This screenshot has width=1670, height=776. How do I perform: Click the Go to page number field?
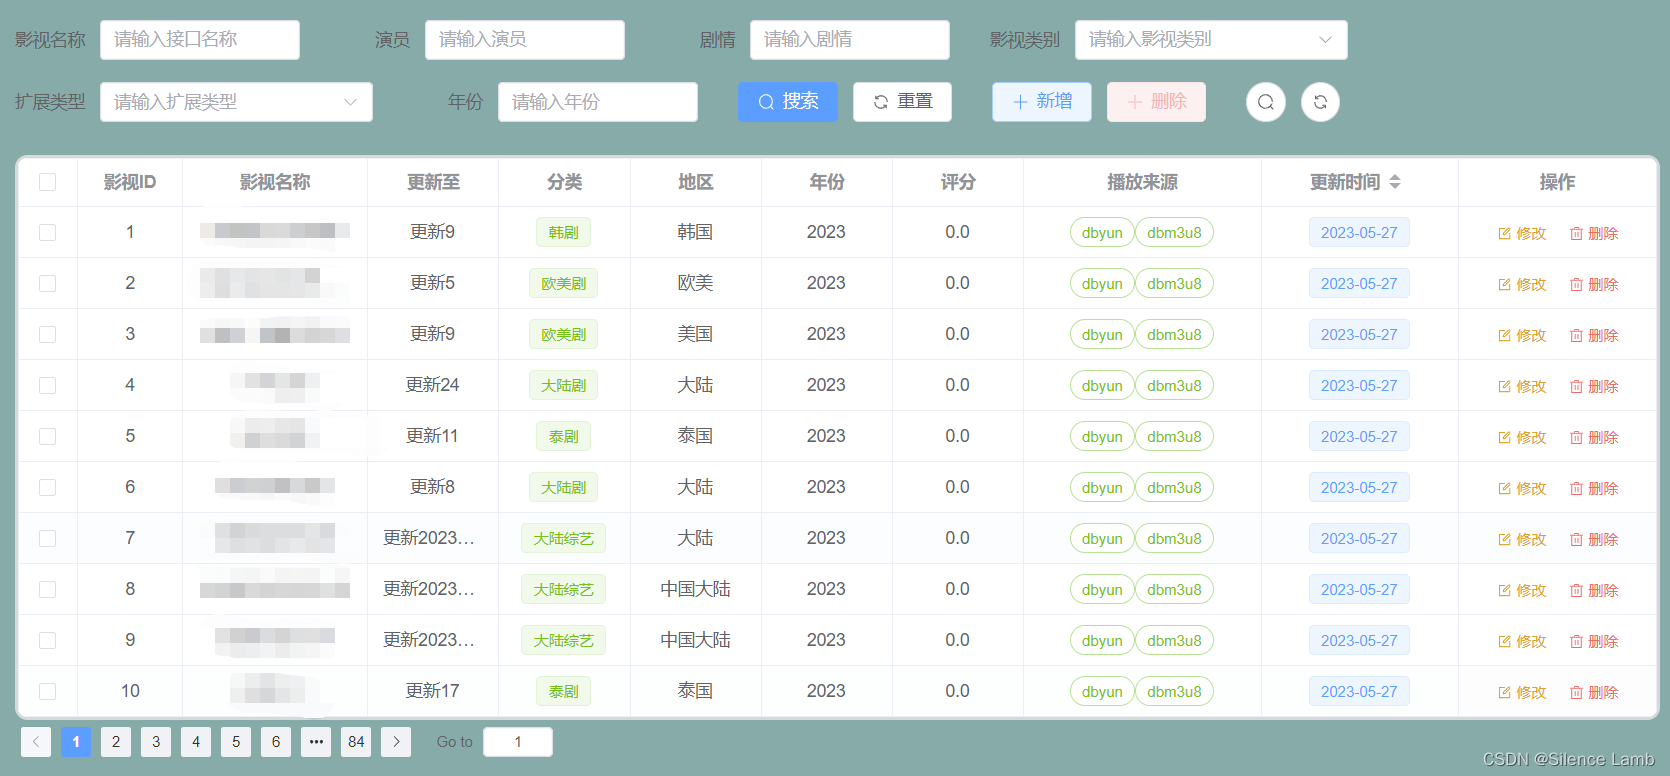coord(518,742)
